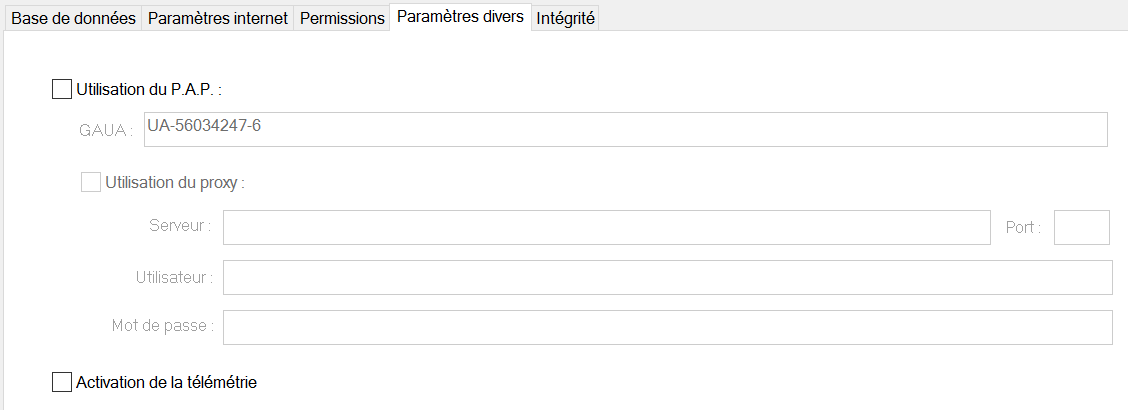
Task: Check the Activation de la télémétrie box
Action: [x=62, y=381]
